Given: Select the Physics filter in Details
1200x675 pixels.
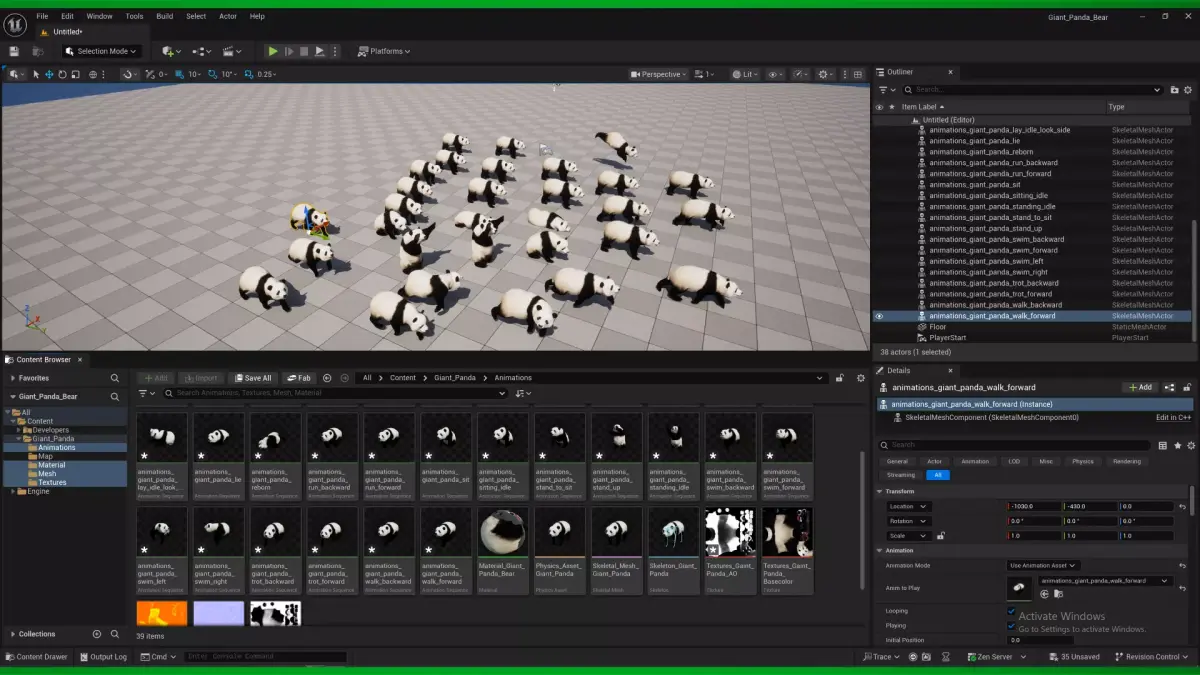Looking at the screenshot, I should [x=1083, y=461].
